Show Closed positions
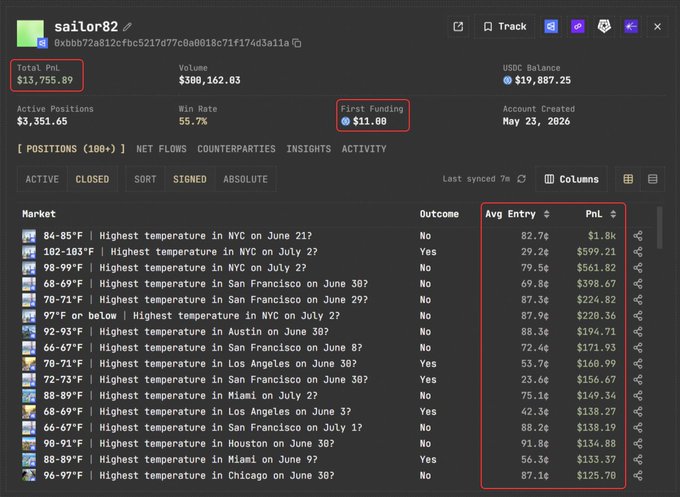 click(x=92, y=179)
